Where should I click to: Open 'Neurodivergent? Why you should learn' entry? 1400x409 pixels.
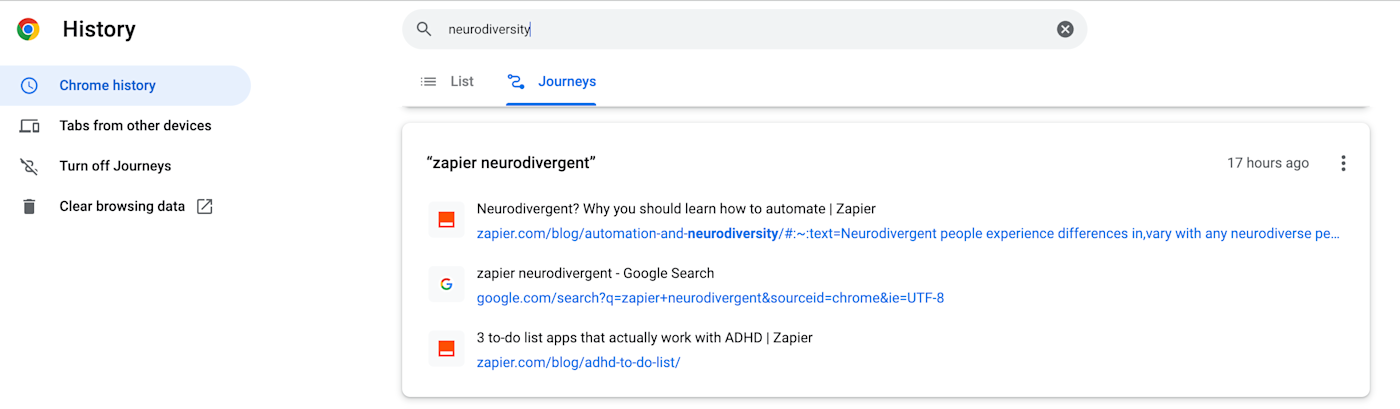point(676,209)
